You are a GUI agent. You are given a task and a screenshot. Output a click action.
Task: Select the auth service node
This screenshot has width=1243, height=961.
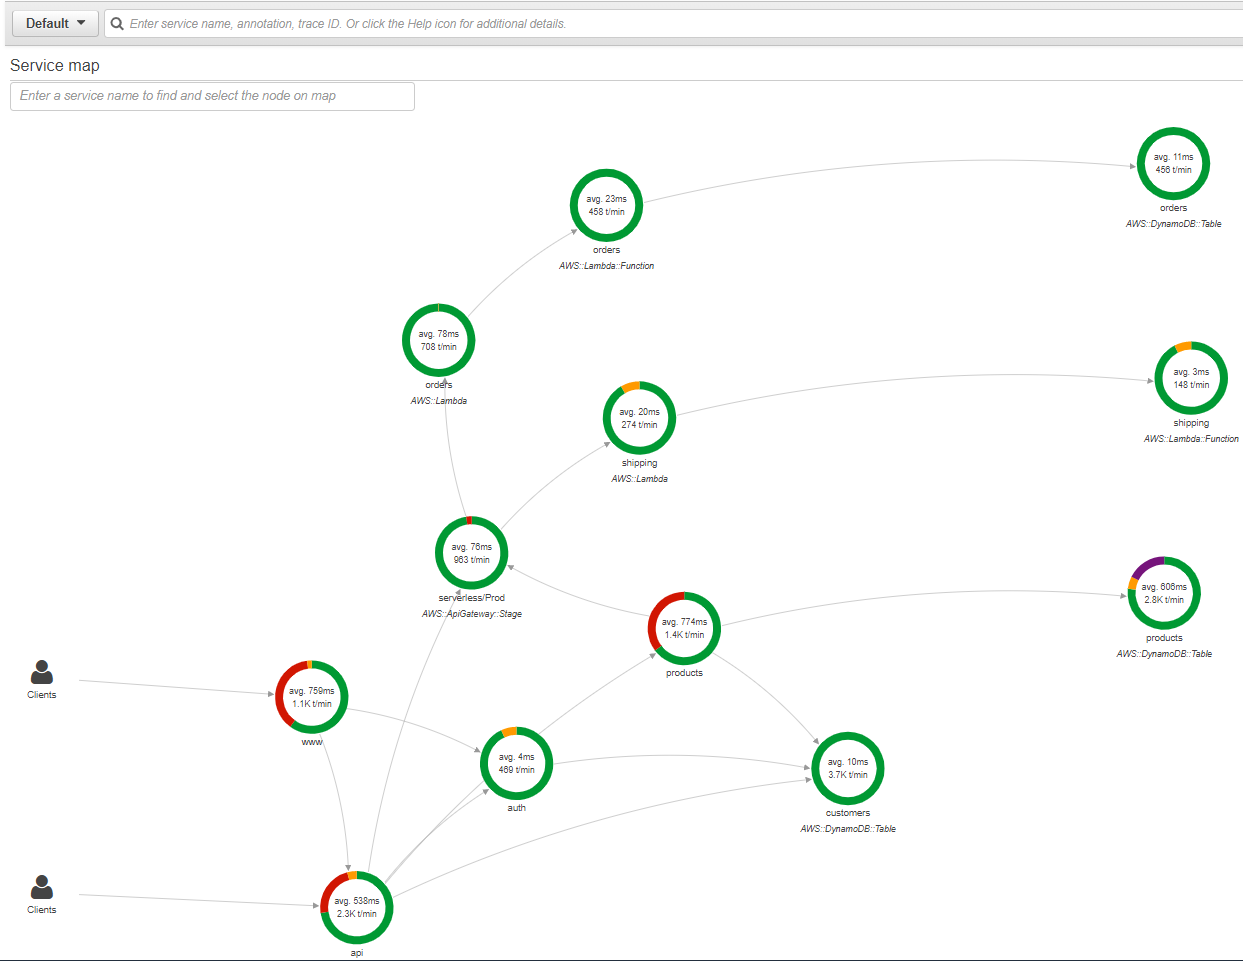point(516,763)
